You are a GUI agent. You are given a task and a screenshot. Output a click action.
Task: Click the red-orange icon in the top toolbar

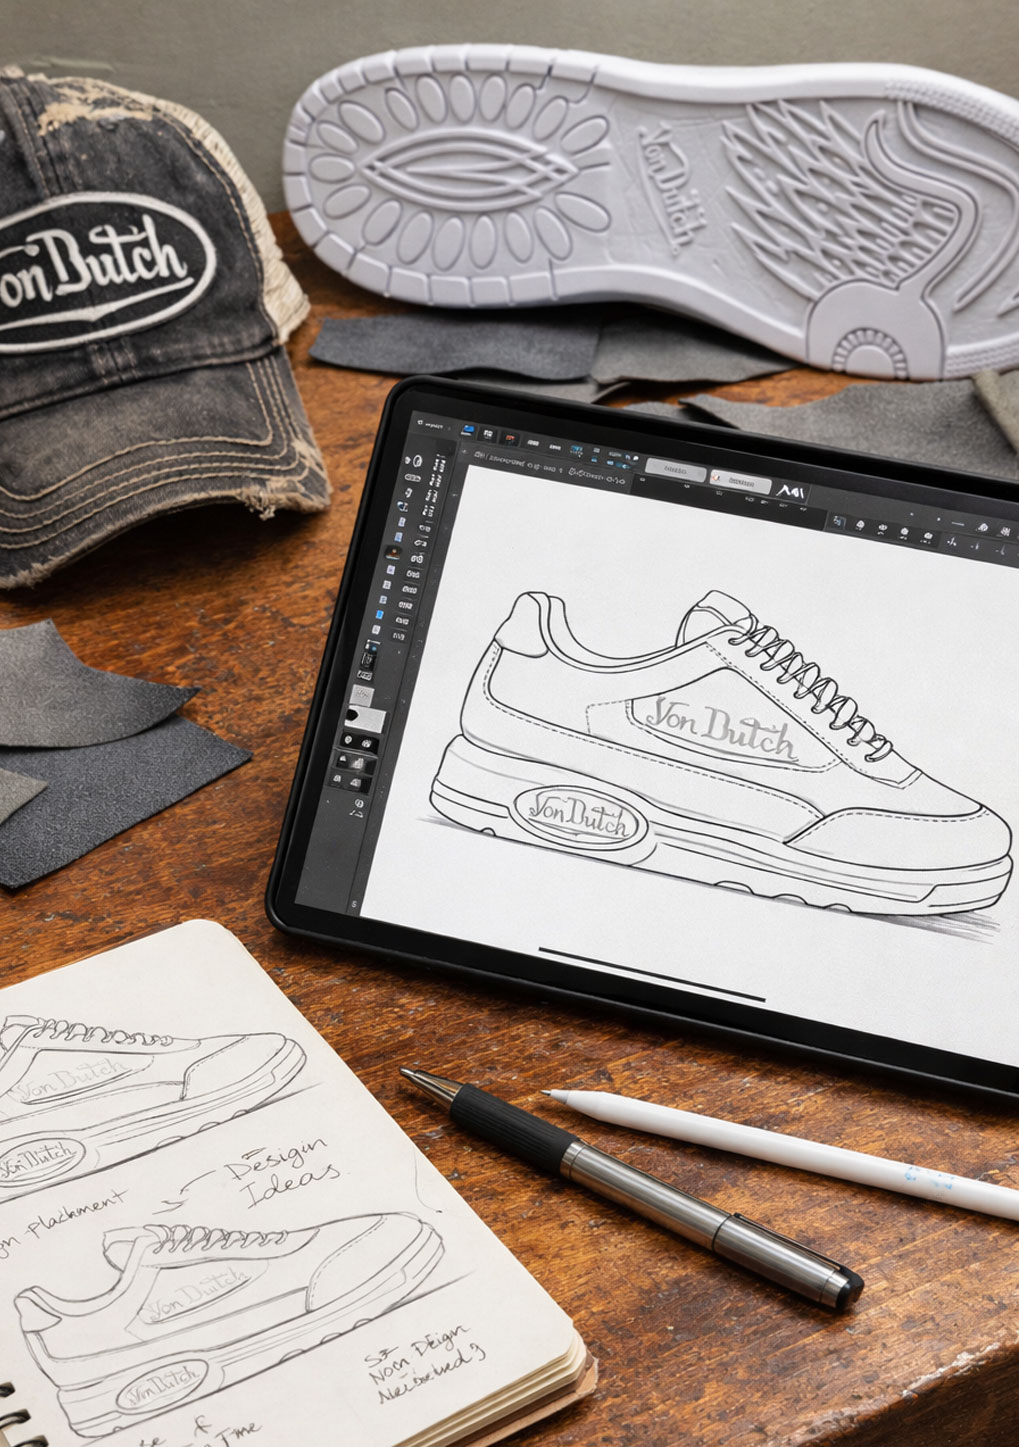pos(510,438)
